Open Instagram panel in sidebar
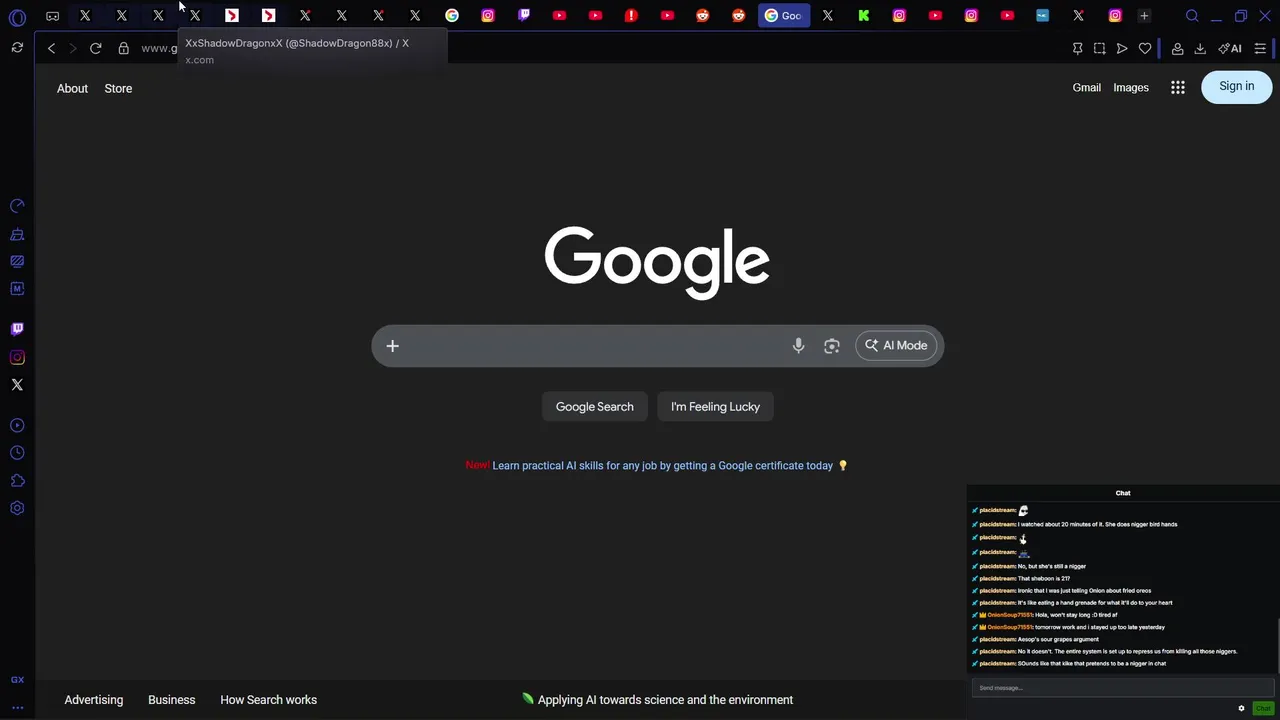Image resolution: width=1280 pixels, height=720 pixels. tap(17, 357)
